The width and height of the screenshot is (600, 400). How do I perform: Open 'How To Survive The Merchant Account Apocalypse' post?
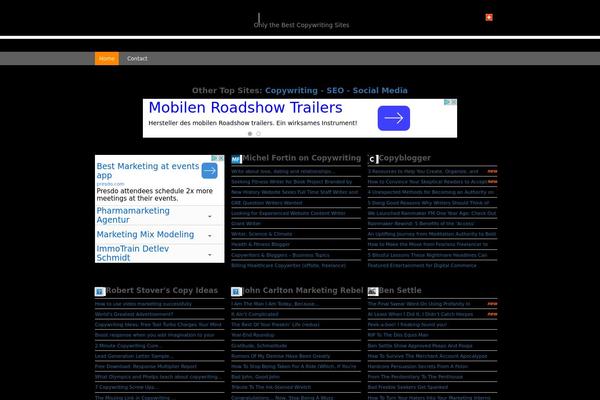pos(428,356)
